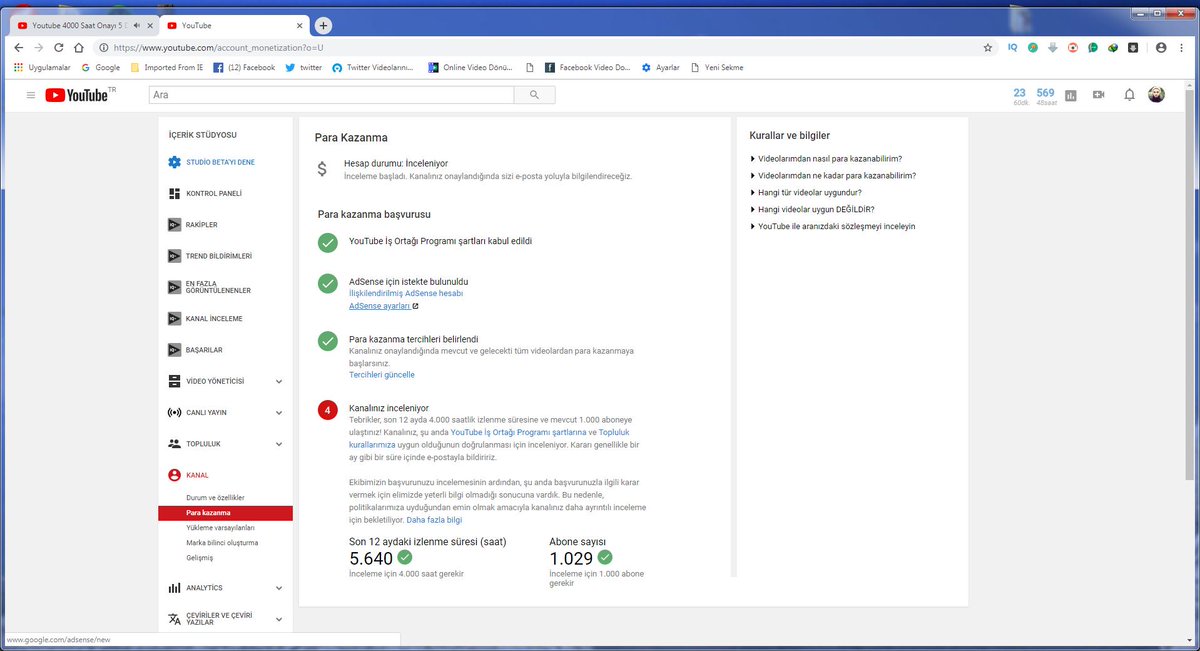Screen dimensions: 1200x651
Task: Expand 'YouTube ile aranızdaki sözleşmeyi inceleyin'
Action: pyautogui.click(x=833, y=226)
